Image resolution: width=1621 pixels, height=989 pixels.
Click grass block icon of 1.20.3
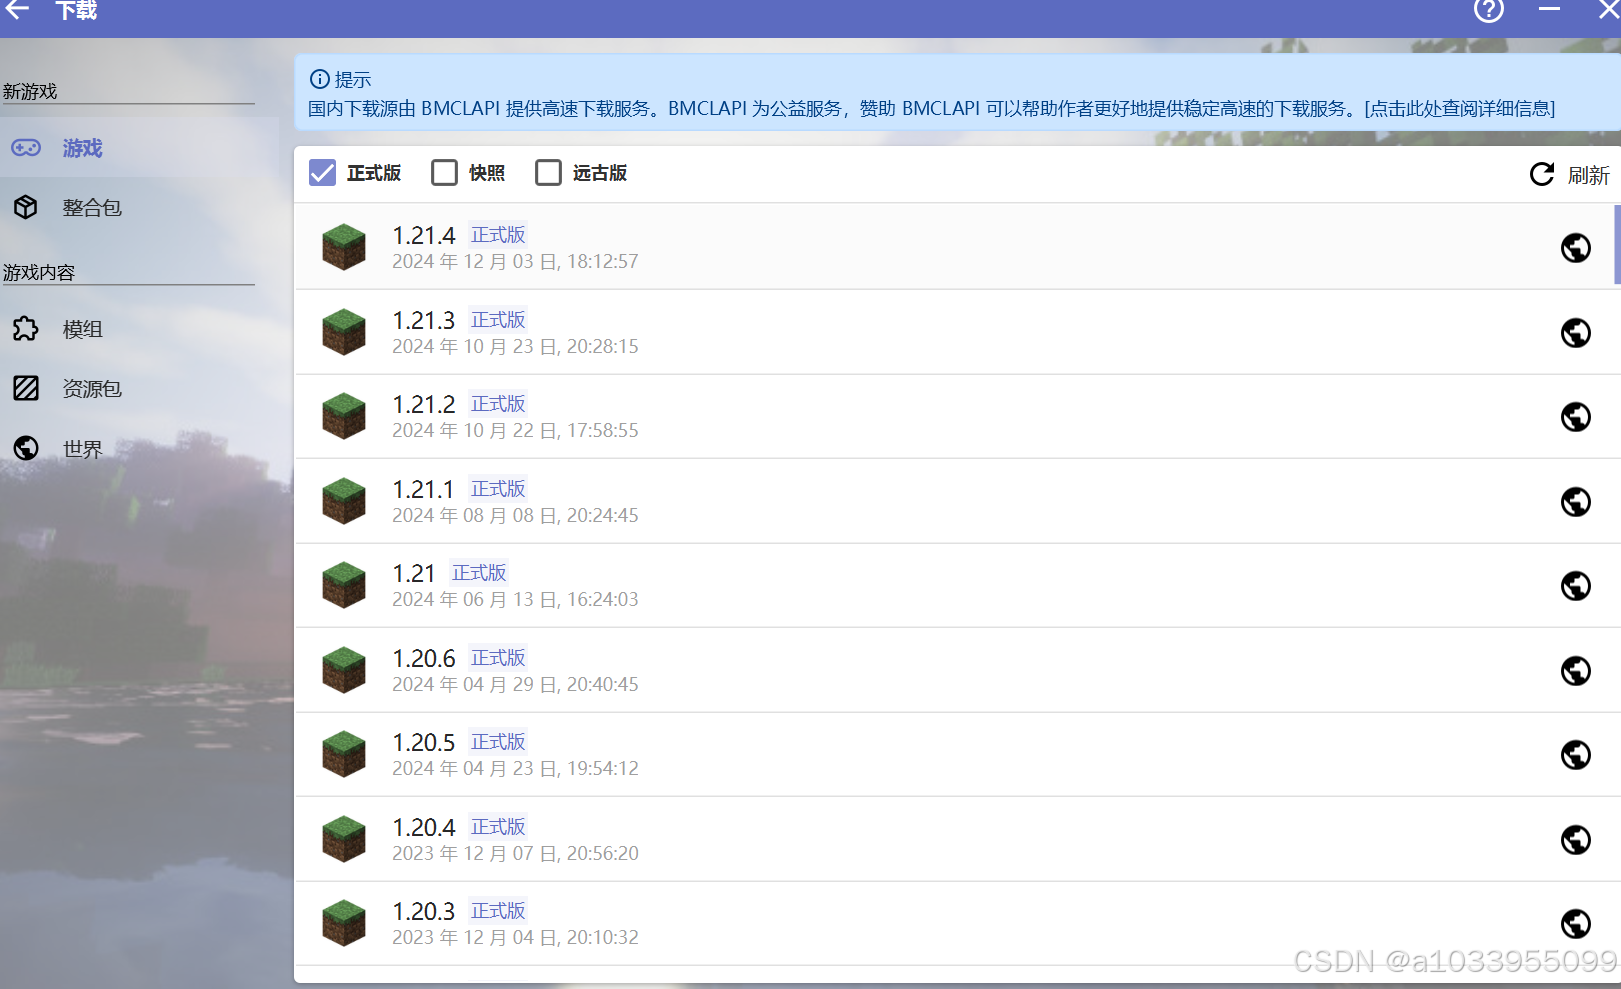344,923
